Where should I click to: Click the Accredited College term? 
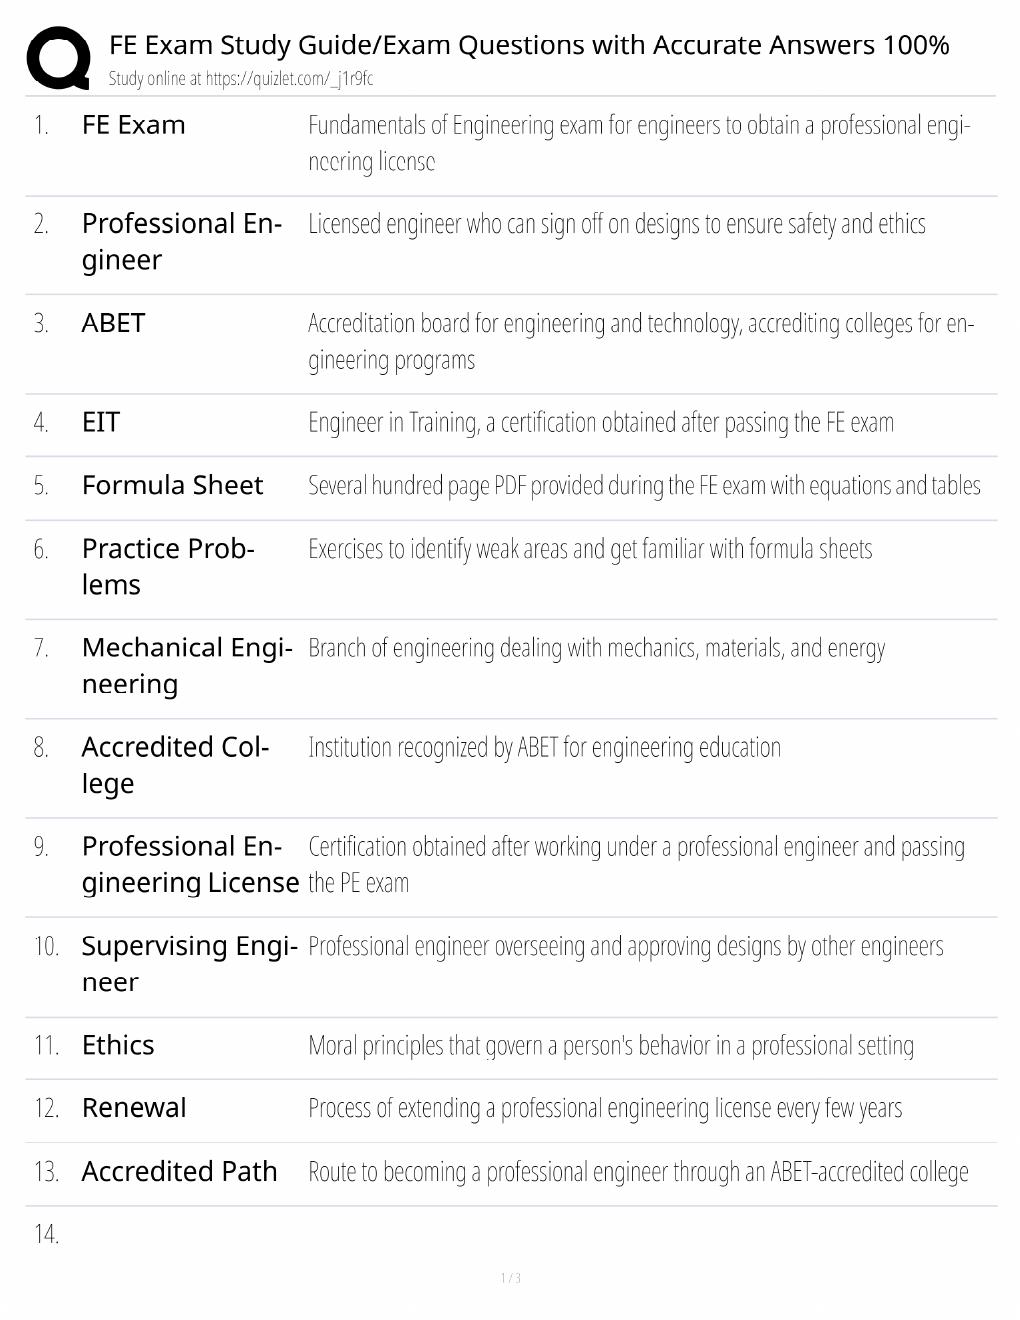pos(175,765)
